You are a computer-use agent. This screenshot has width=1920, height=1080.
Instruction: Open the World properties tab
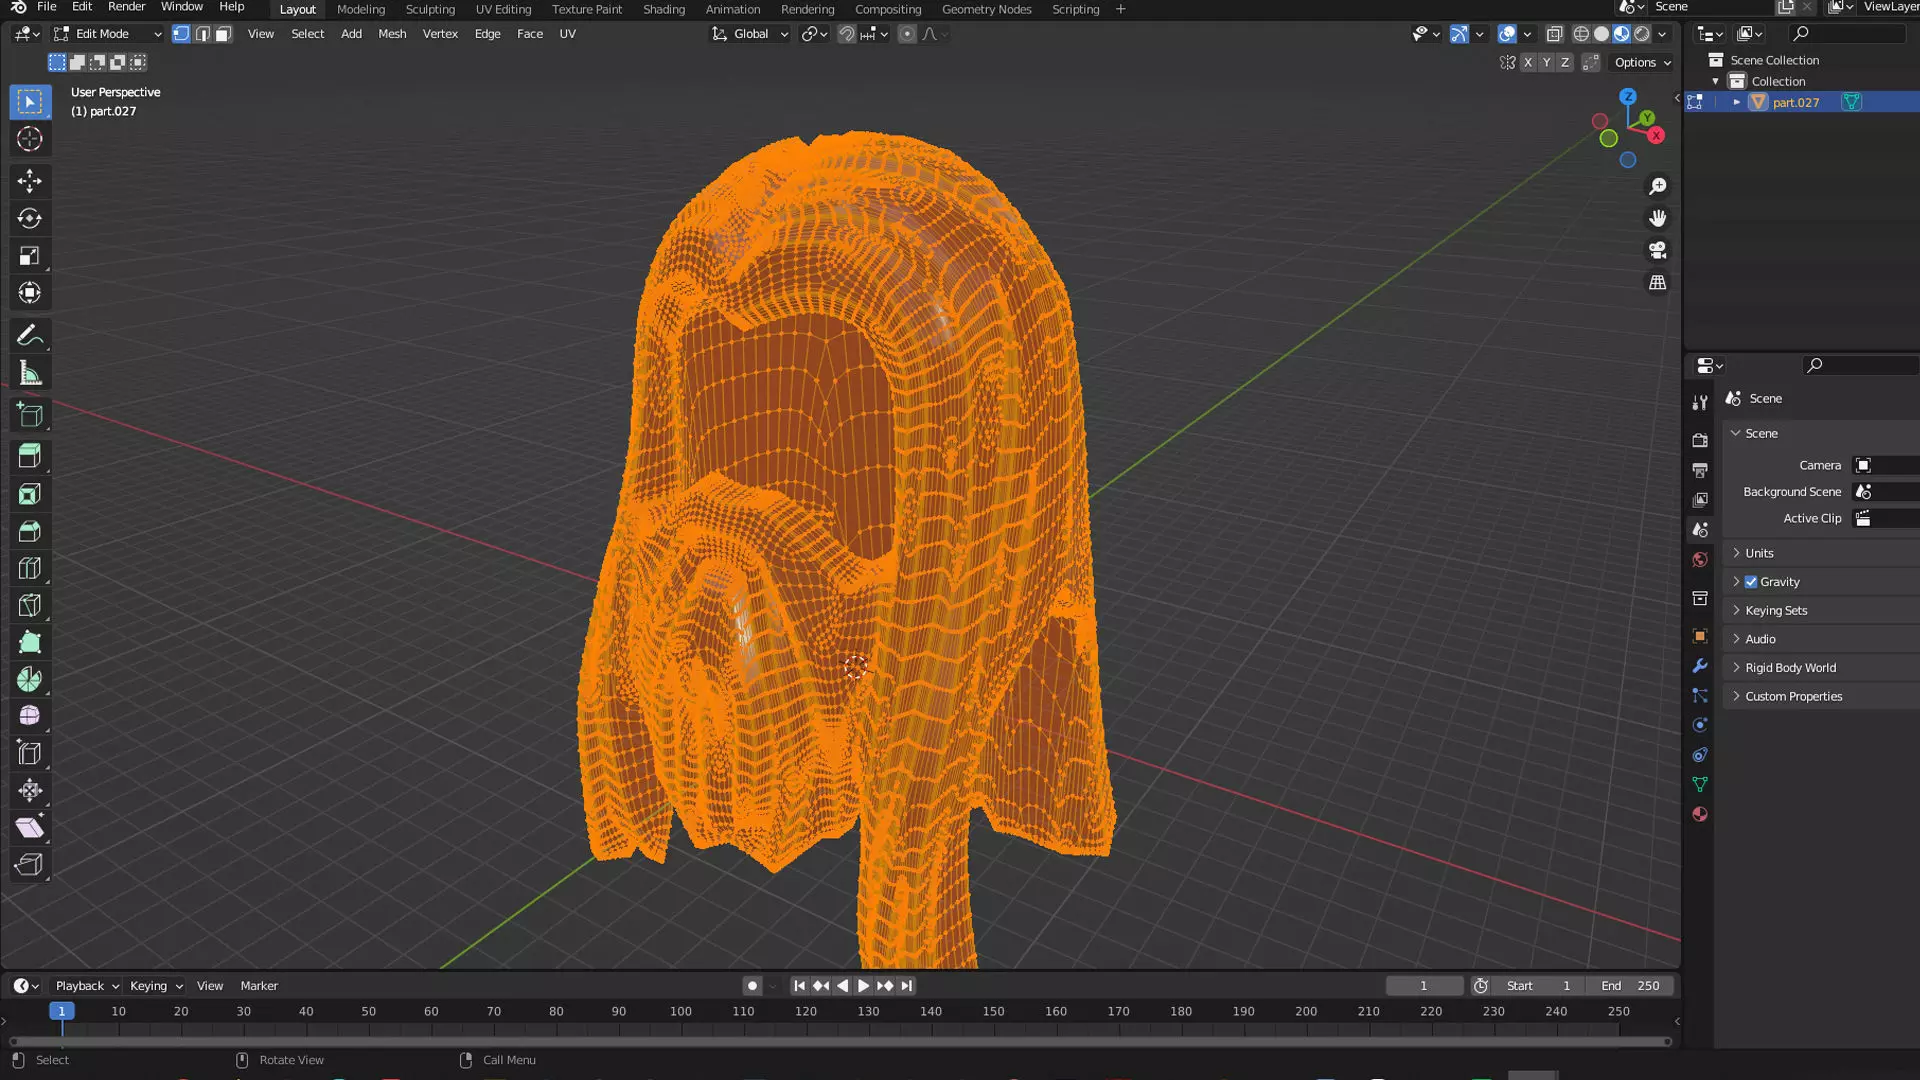[1699, 560]
